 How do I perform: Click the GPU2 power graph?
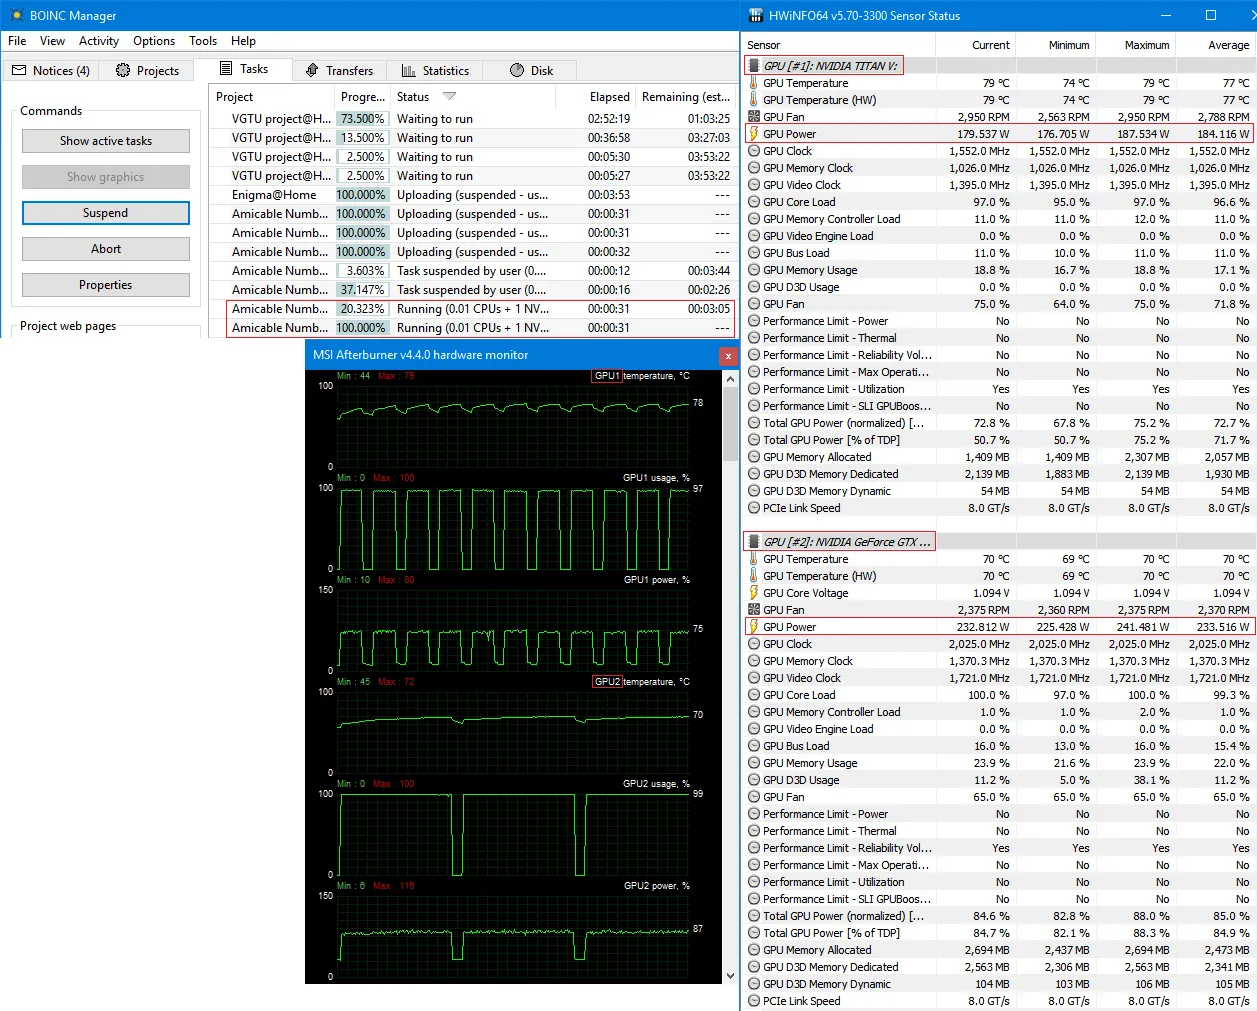(x=513, y=936)
